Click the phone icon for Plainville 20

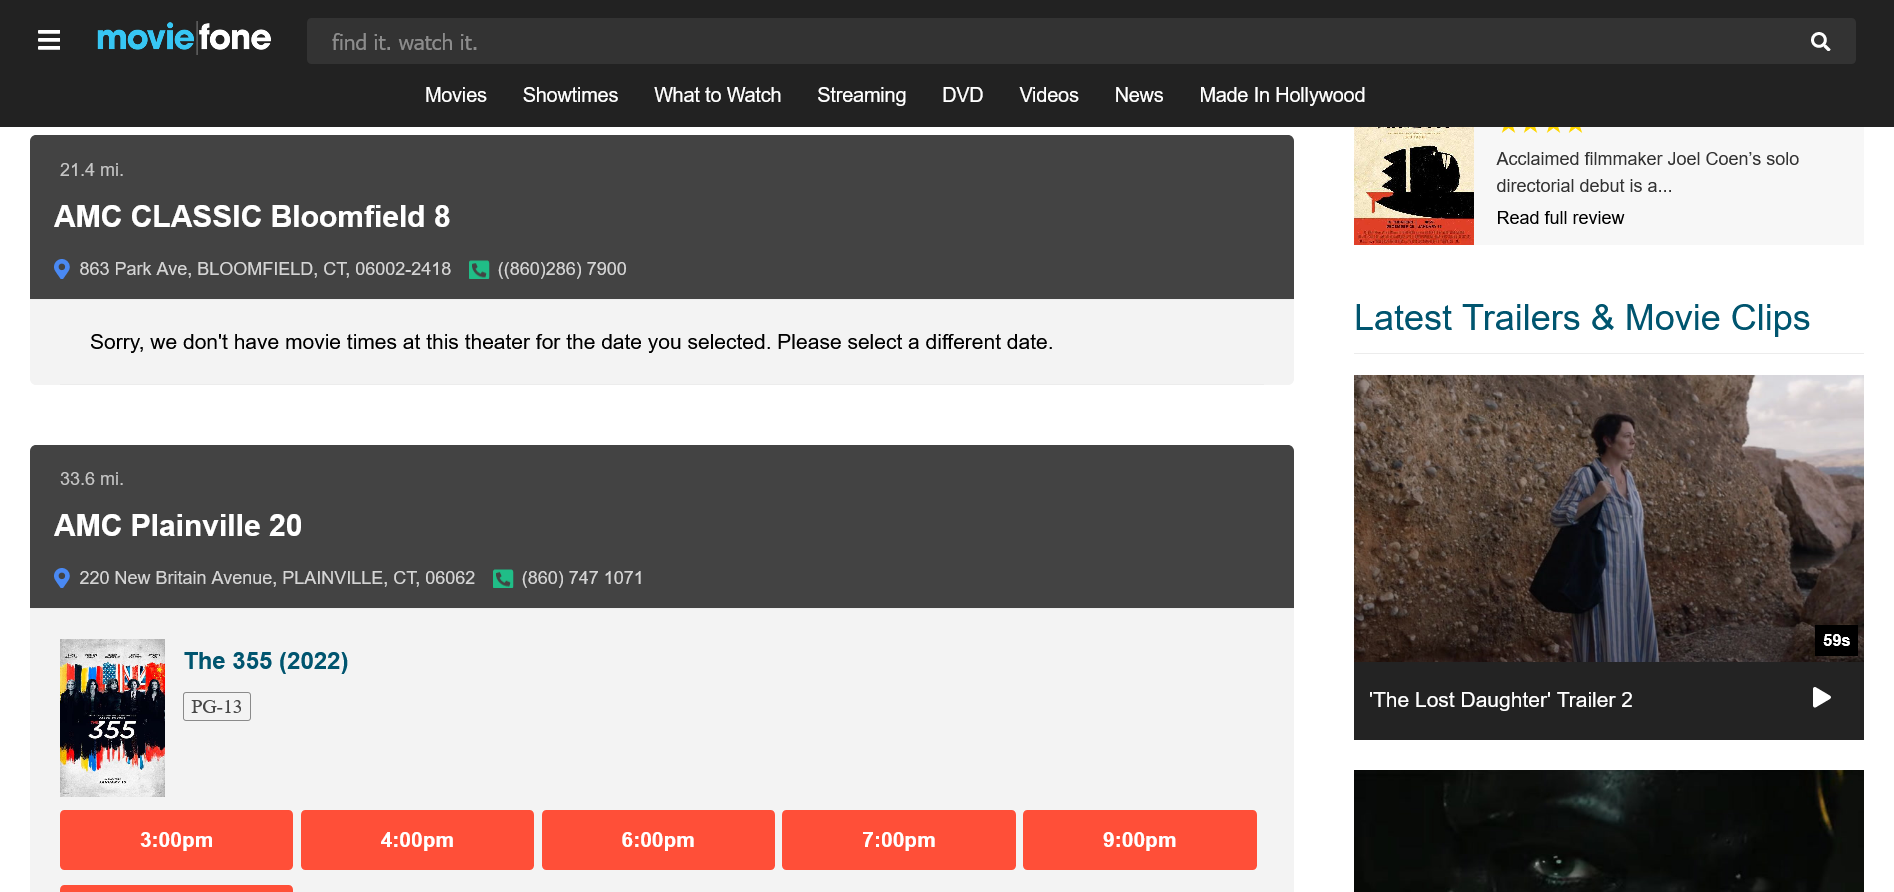pos(503,579)
